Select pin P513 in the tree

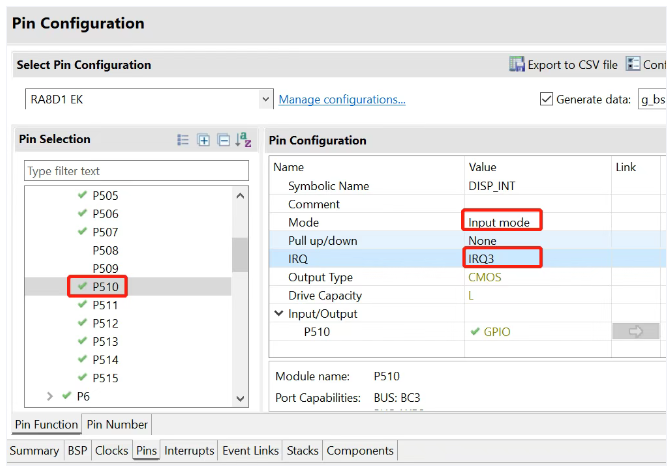105,341
